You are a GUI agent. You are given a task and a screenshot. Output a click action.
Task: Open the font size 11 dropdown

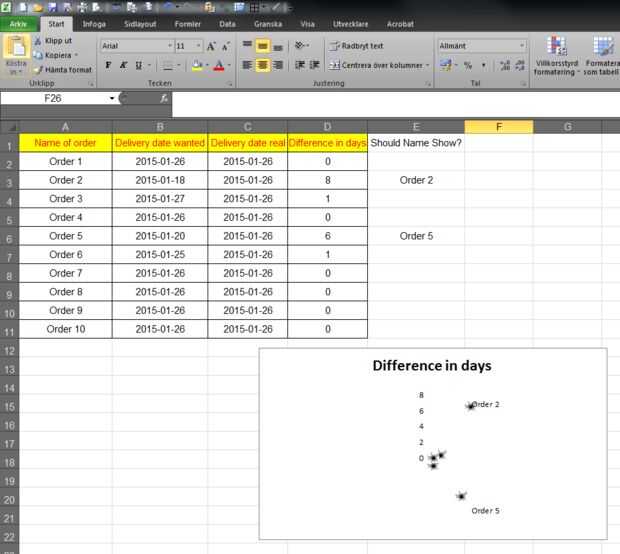(x=198, y=46)
